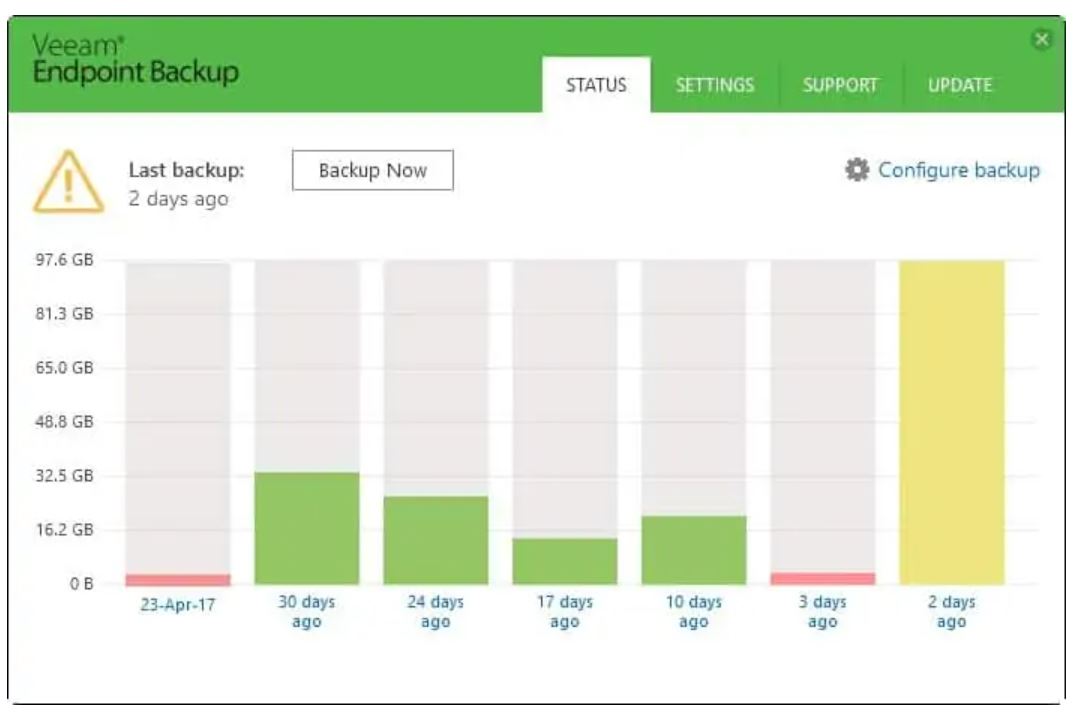Click the green 17 days ago bar
Viewport: 1080px width, 712px height.
click(565, 561)
